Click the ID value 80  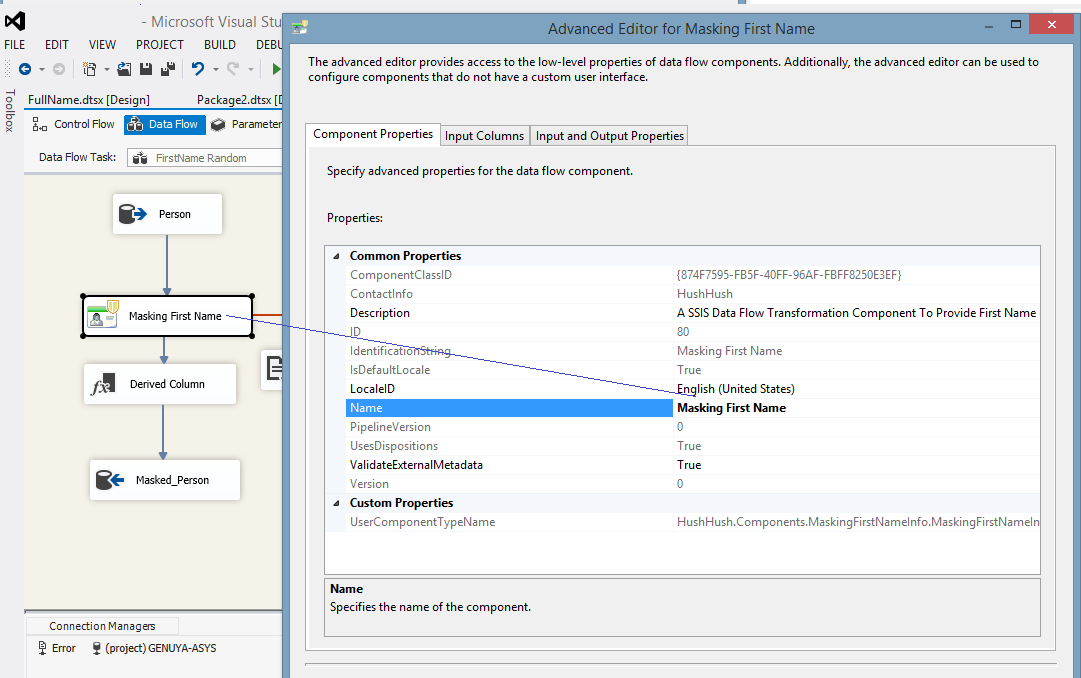click(683, 332)
